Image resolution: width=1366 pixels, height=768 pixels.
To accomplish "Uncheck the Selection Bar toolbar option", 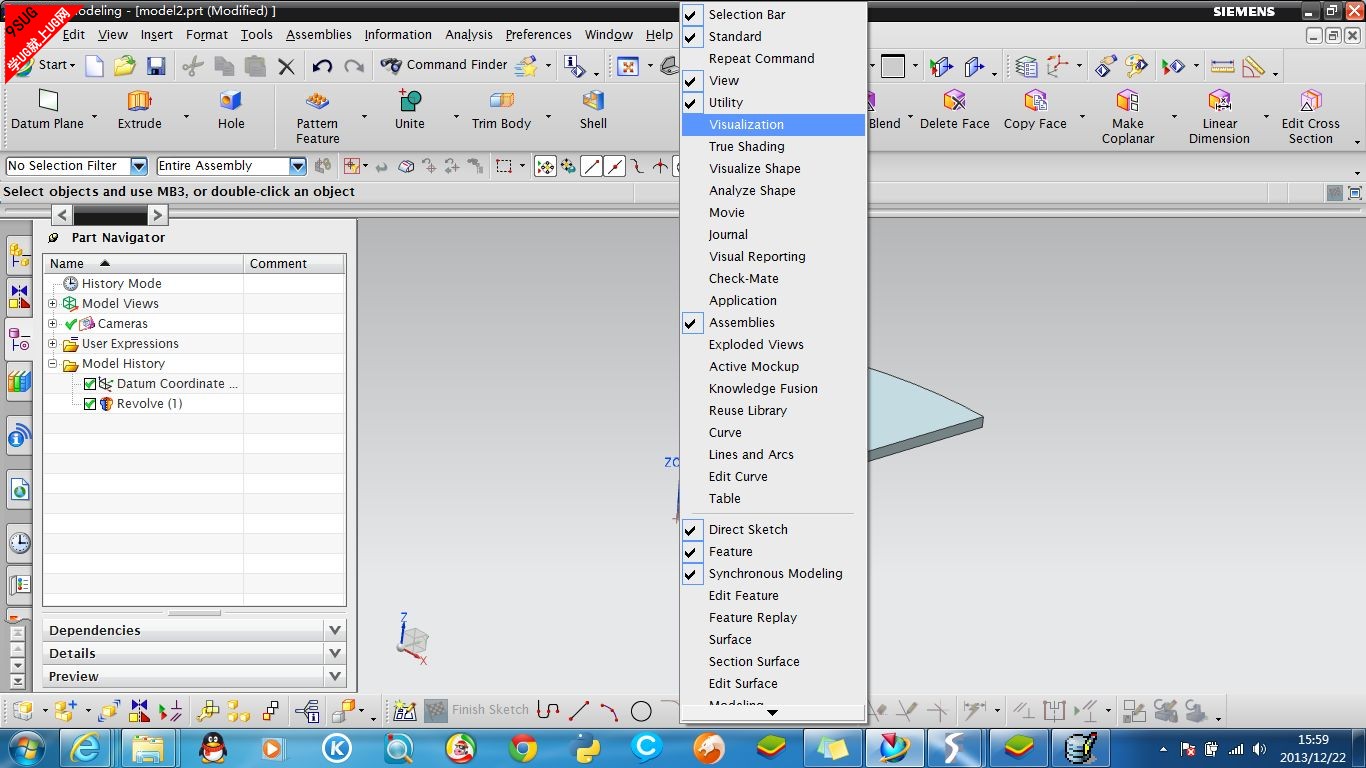I will [690, 15].
